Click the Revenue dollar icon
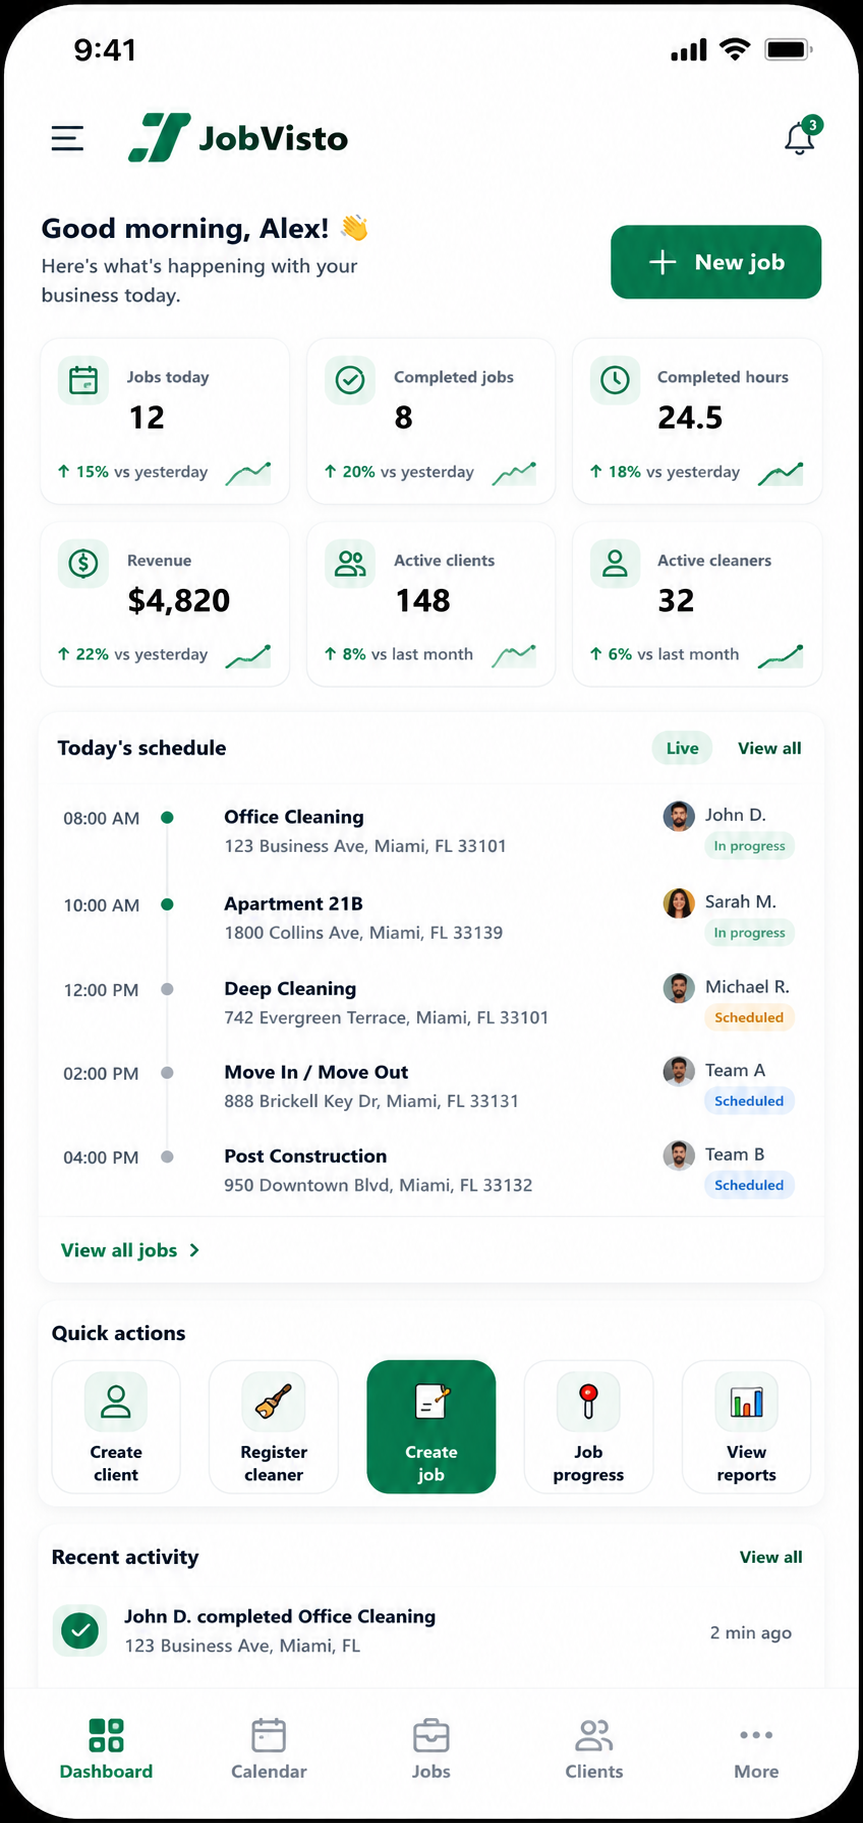Image resolution: width=863 pixels, height=1823 pixels. pyautogui.click(x=83, y=563)
